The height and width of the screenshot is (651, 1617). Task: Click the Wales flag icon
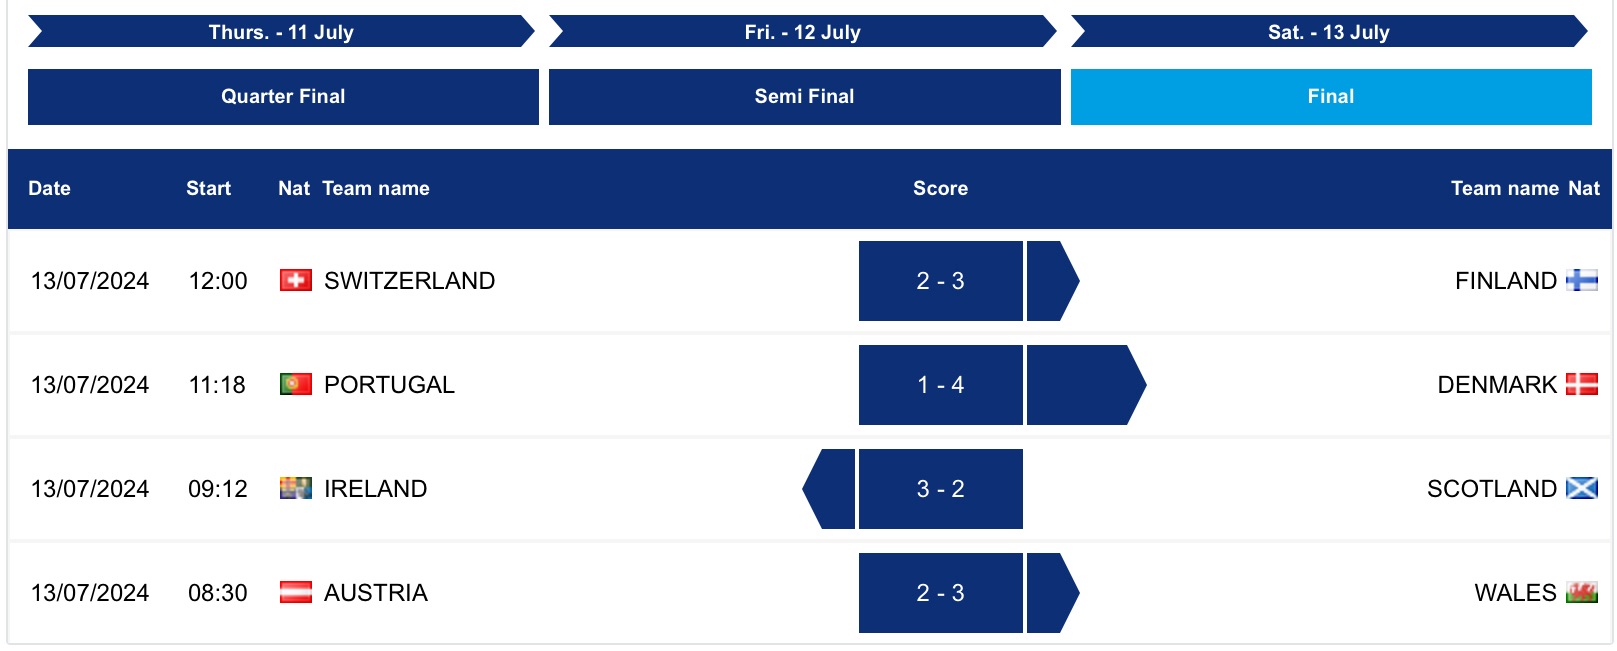click(1581, 593)
